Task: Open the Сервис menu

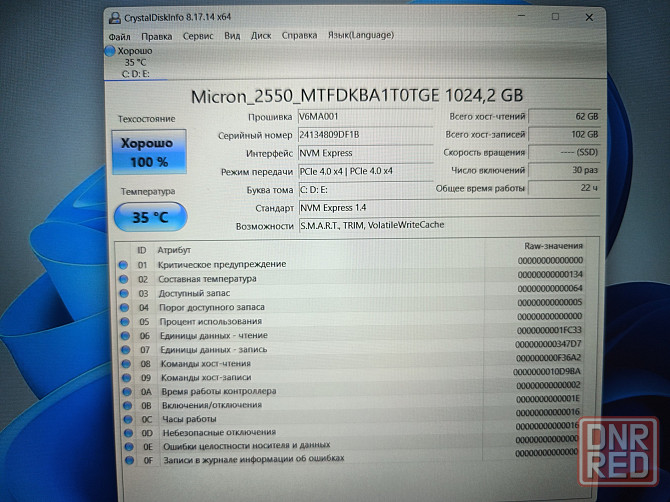Action: [x=198, y=36]
